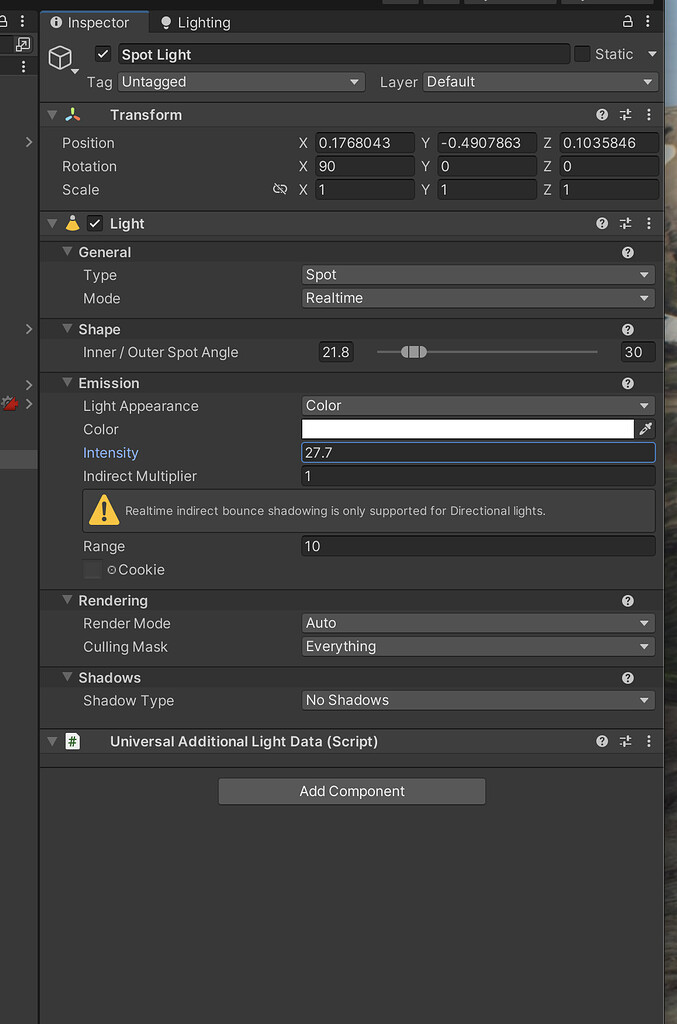The image size is (677, 1024).
Task: Open the Culling Mask dropdown
Action: point(477,646)
